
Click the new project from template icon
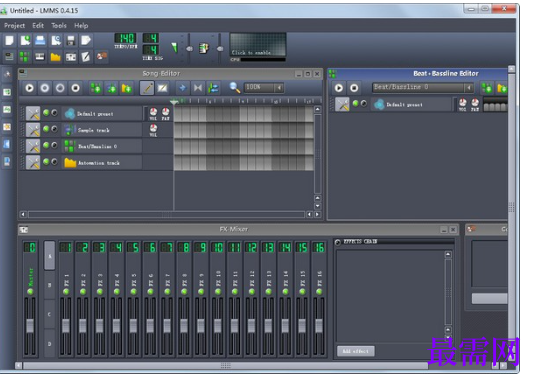[x=25, y=41]
